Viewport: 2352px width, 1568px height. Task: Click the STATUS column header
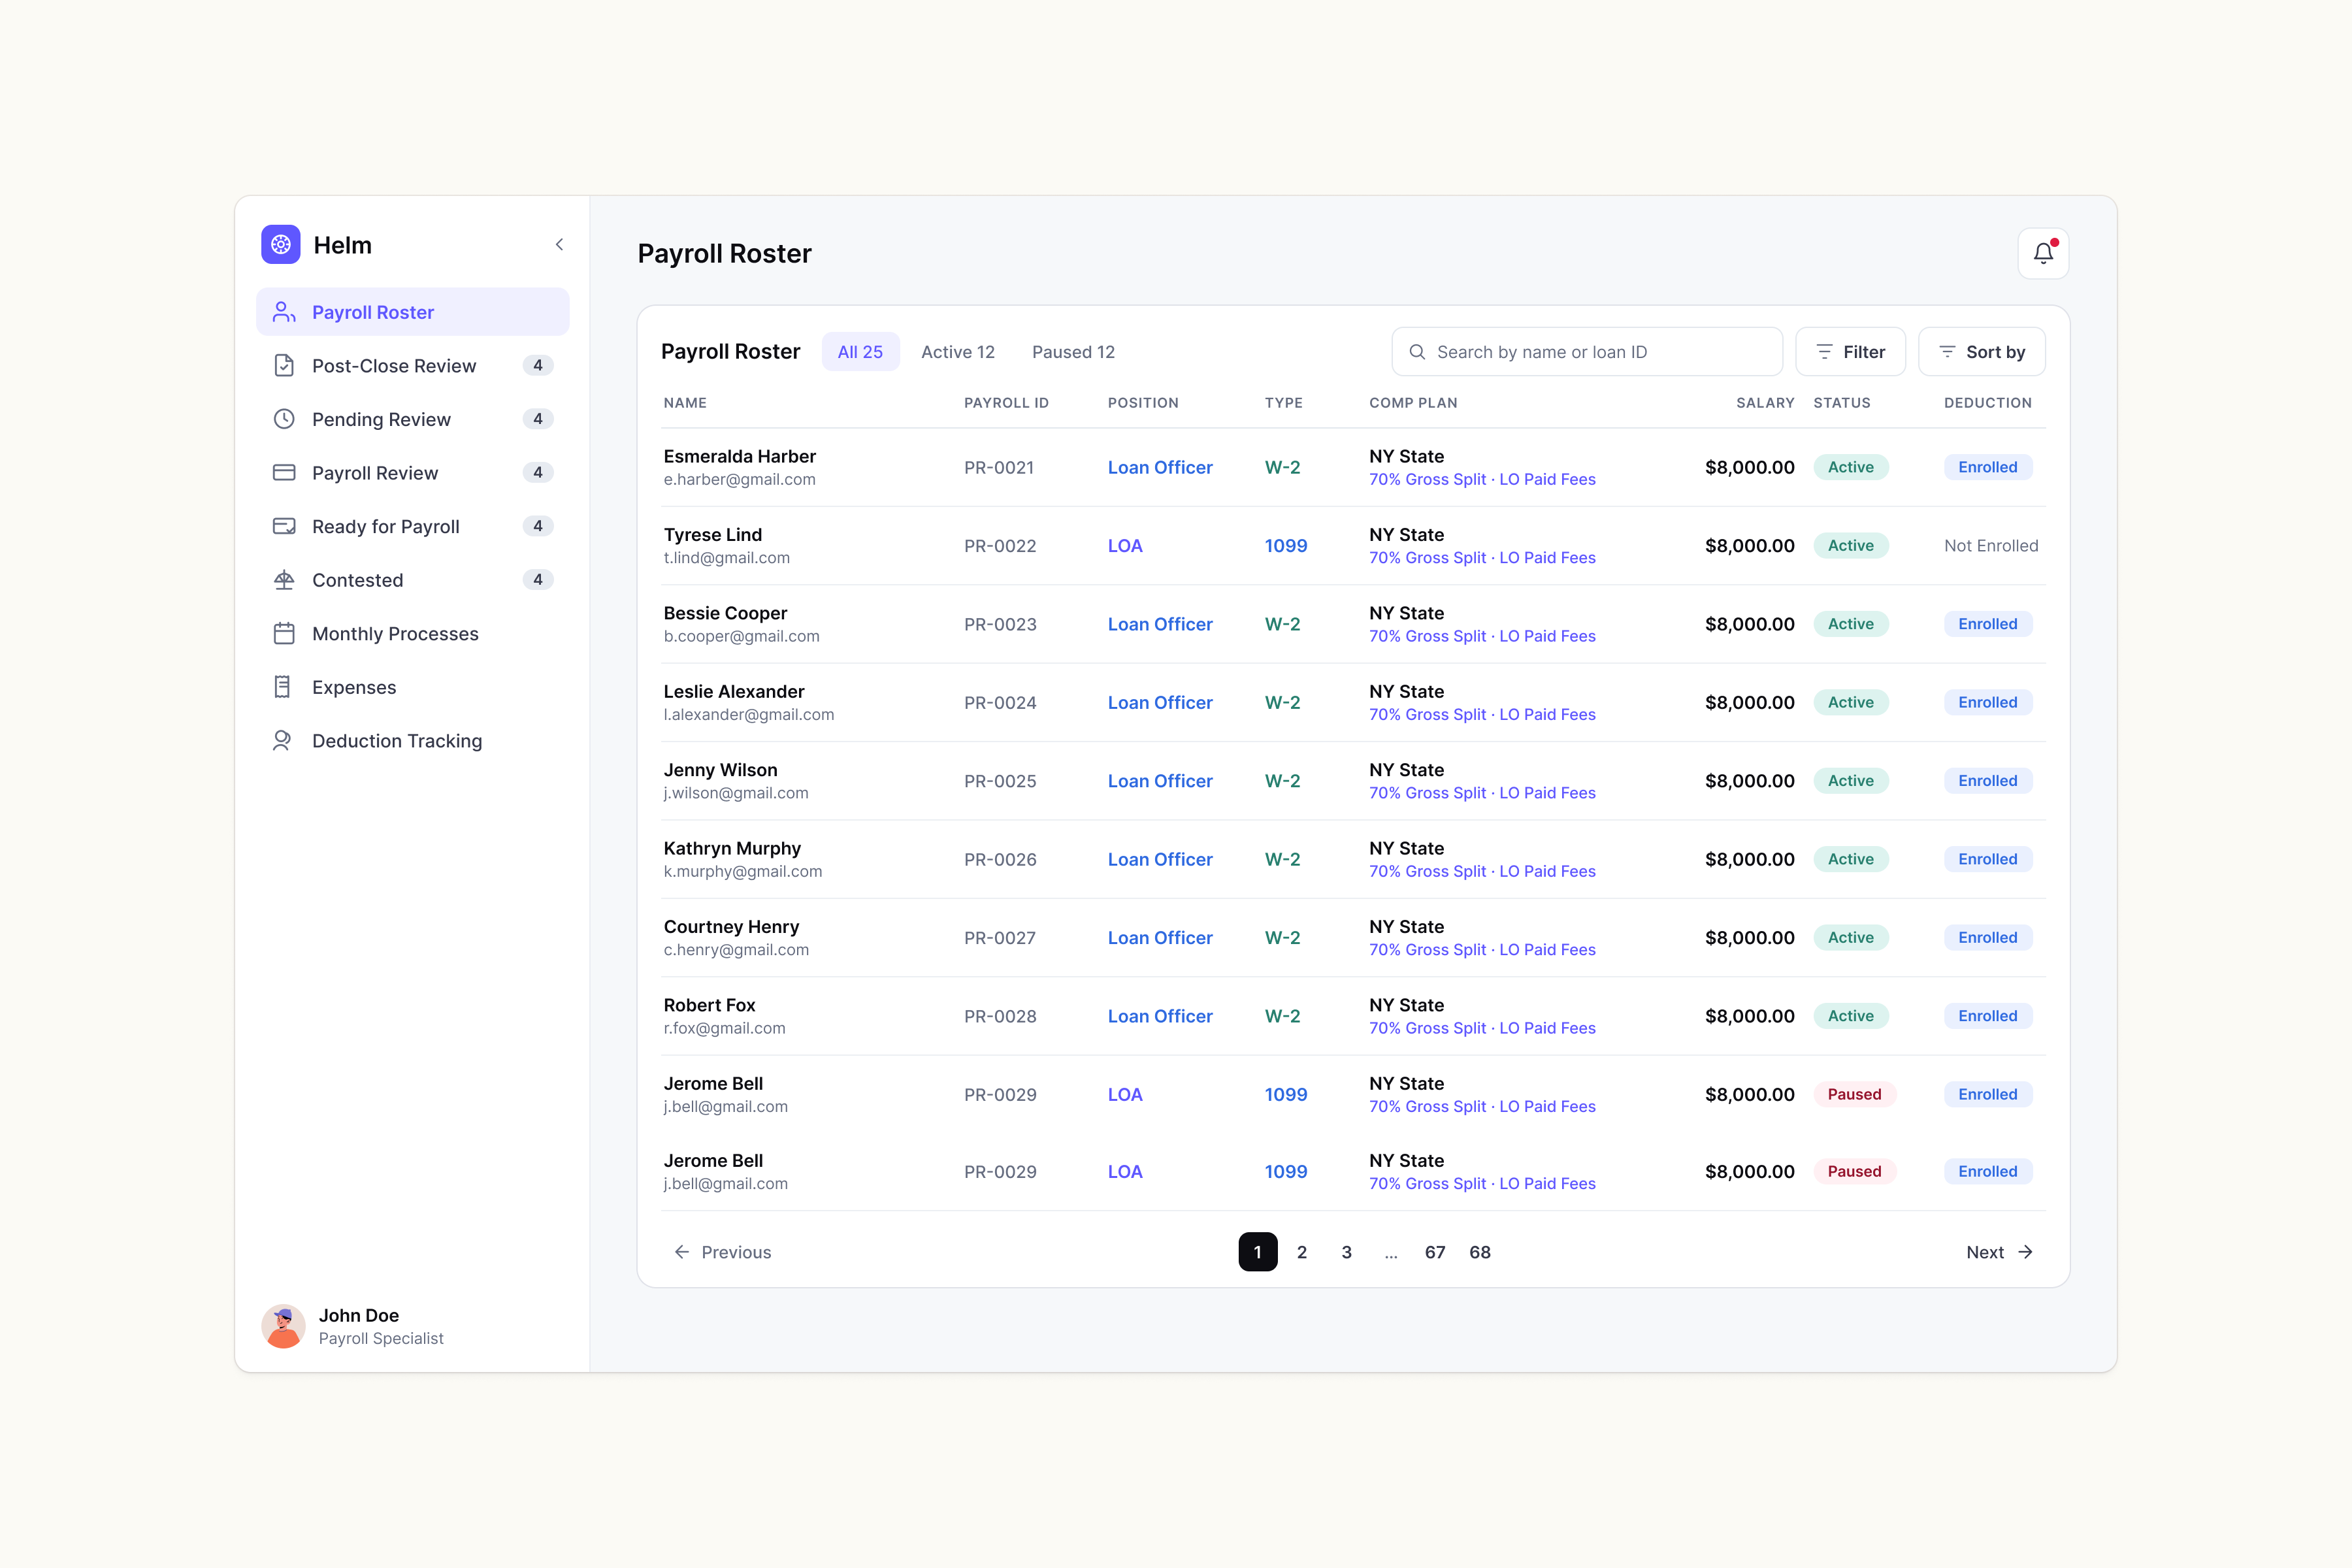coord(1842,403)
